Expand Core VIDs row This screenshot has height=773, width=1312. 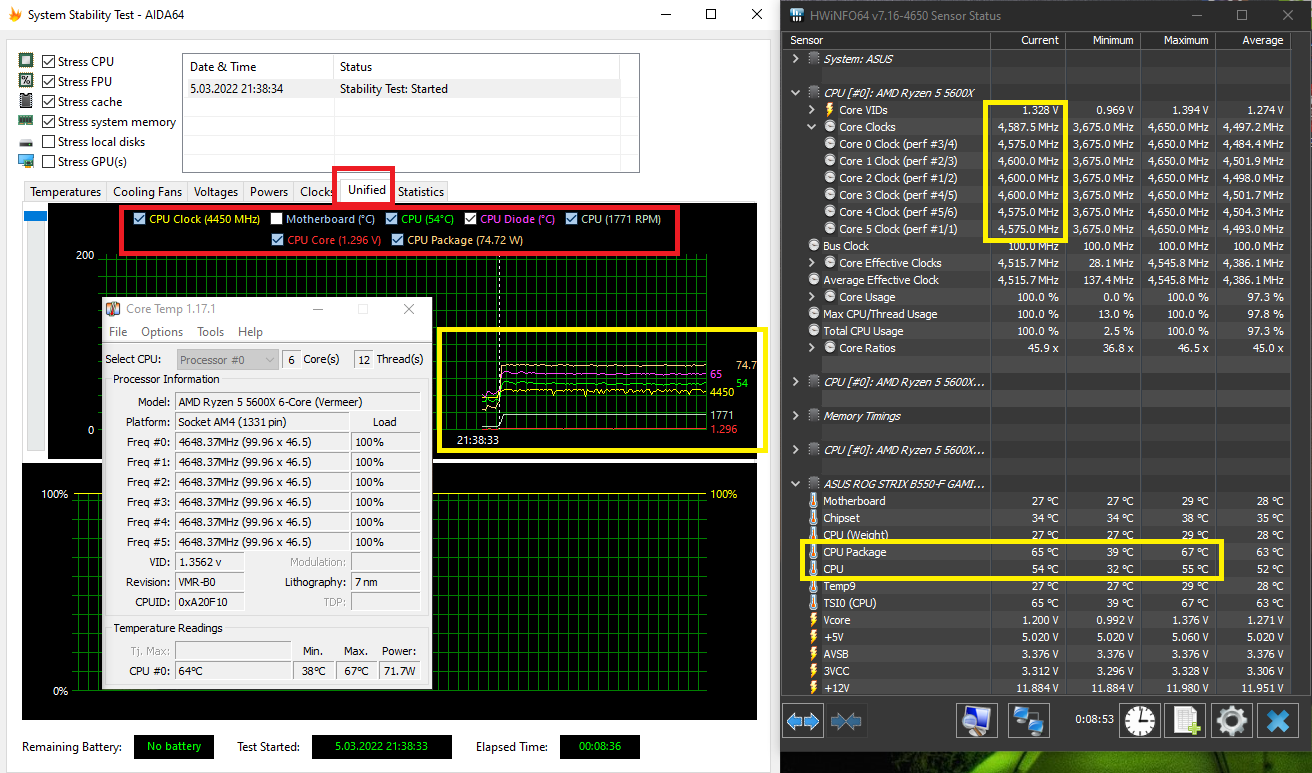pyautogui.click(x=812, y=110)
